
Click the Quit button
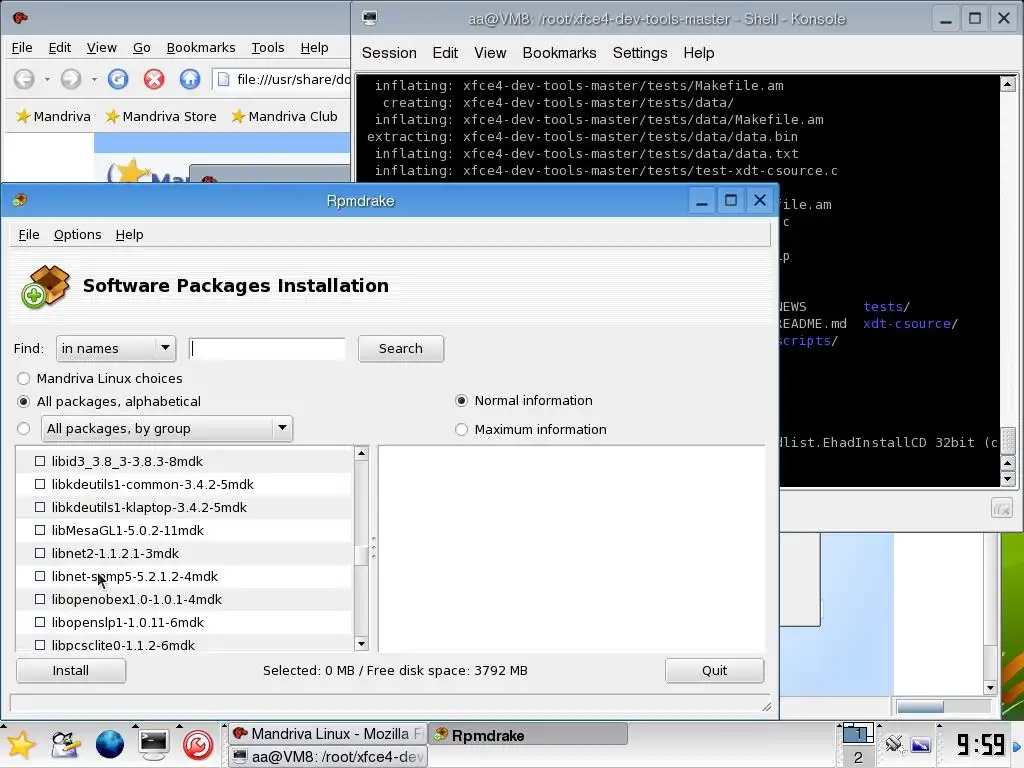[x=714, y=671]
